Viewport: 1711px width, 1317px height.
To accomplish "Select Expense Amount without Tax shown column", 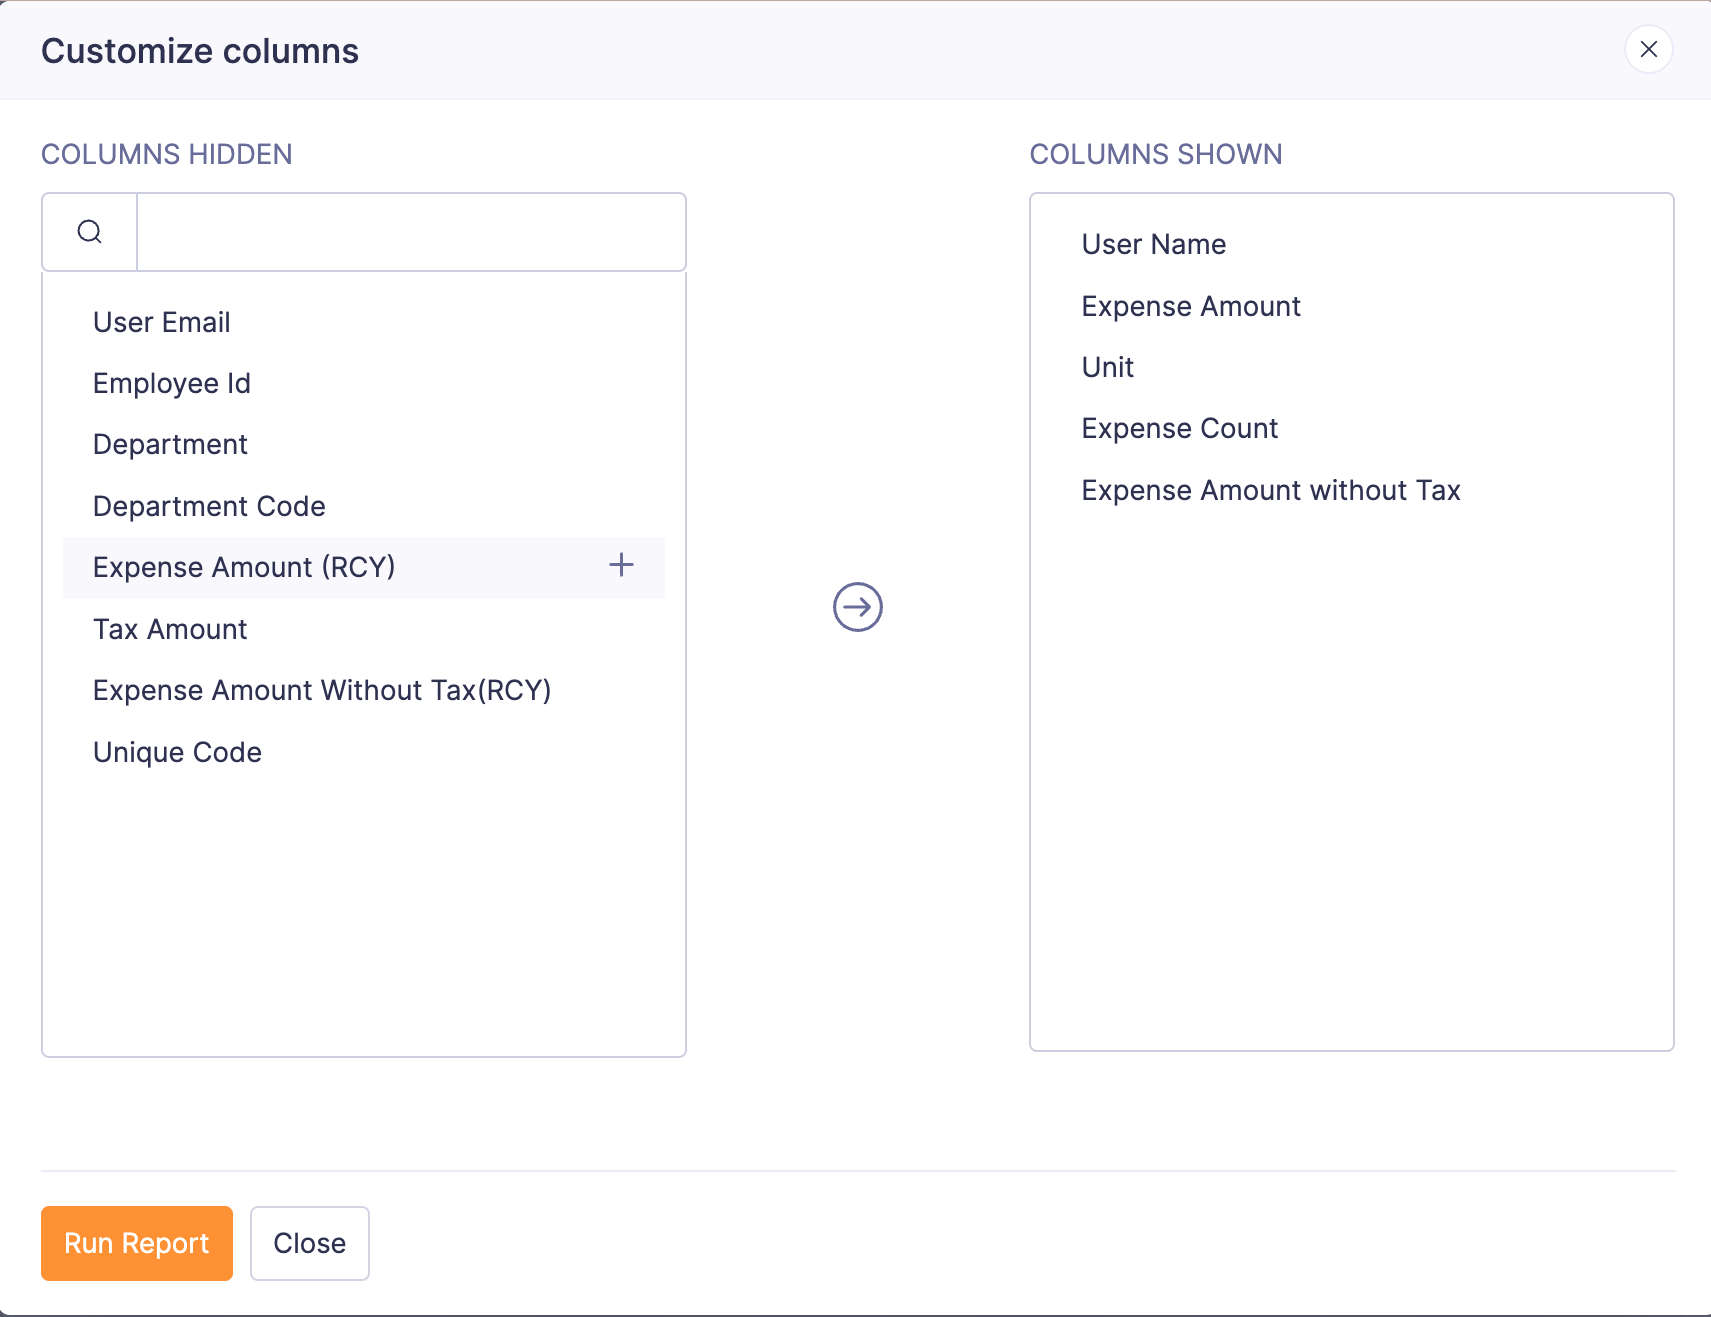I will 1271,489.
